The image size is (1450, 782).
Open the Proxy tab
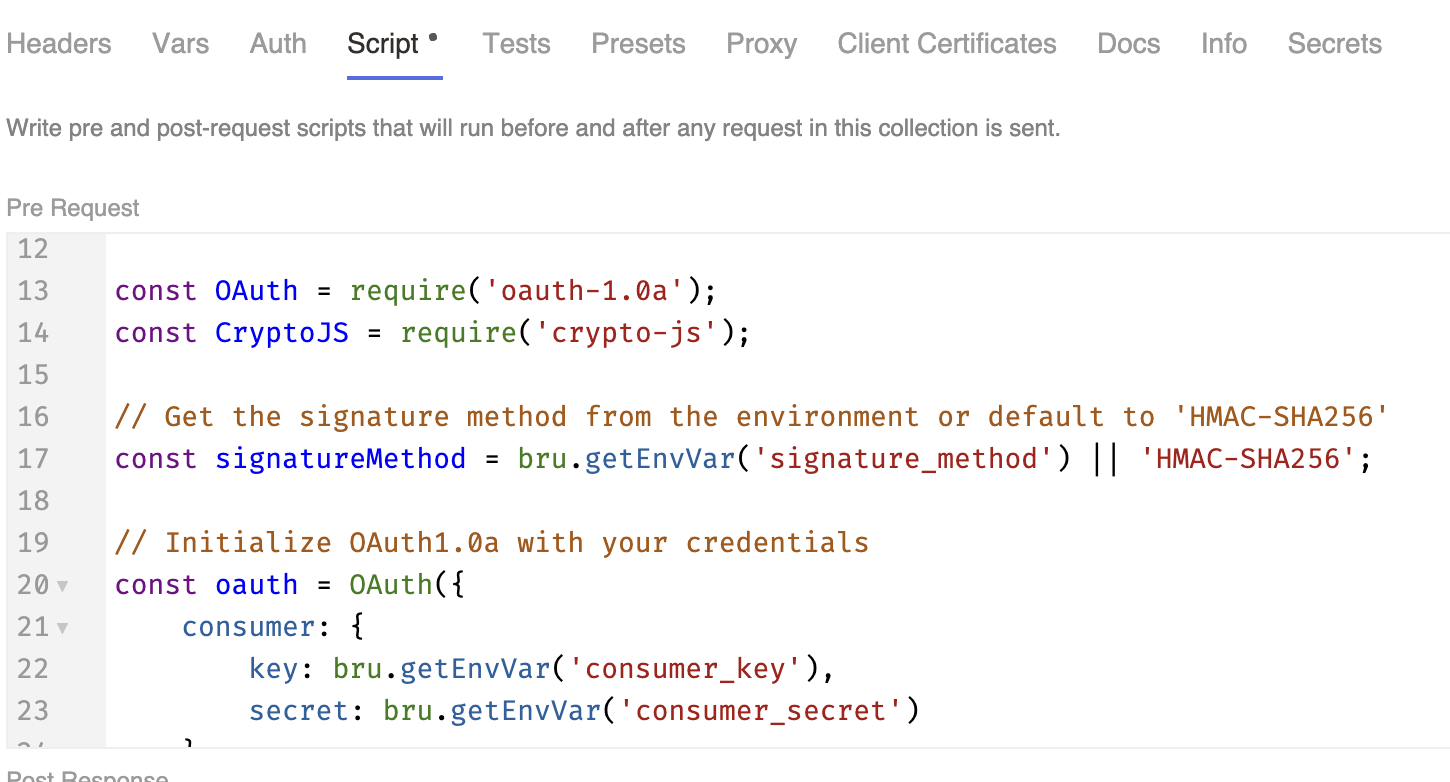click(x=761, y=44)
